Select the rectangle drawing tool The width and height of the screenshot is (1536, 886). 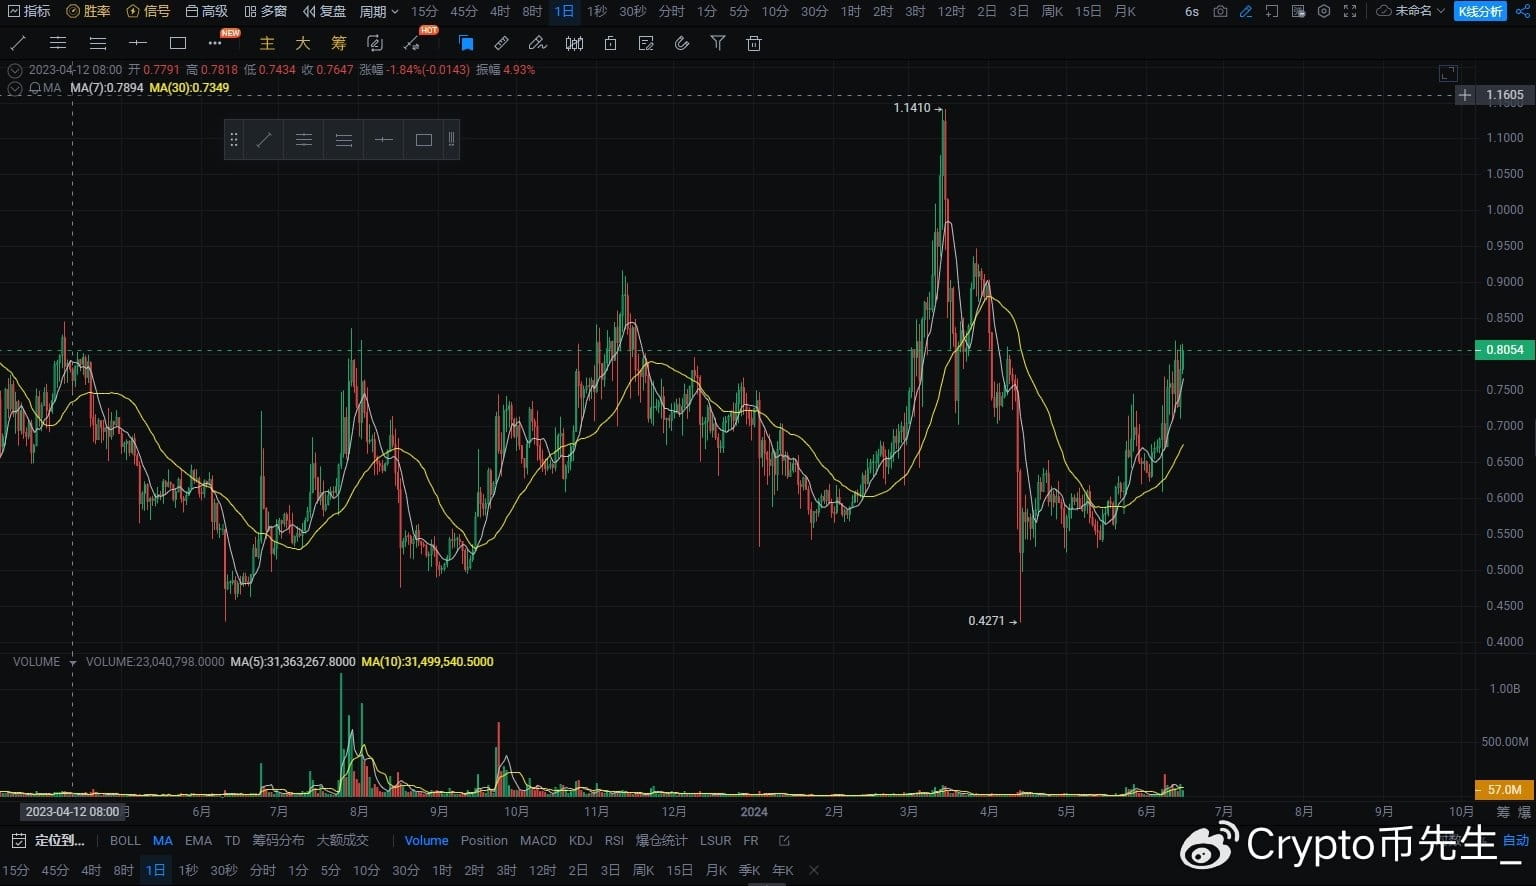click(x=177, y=43)
